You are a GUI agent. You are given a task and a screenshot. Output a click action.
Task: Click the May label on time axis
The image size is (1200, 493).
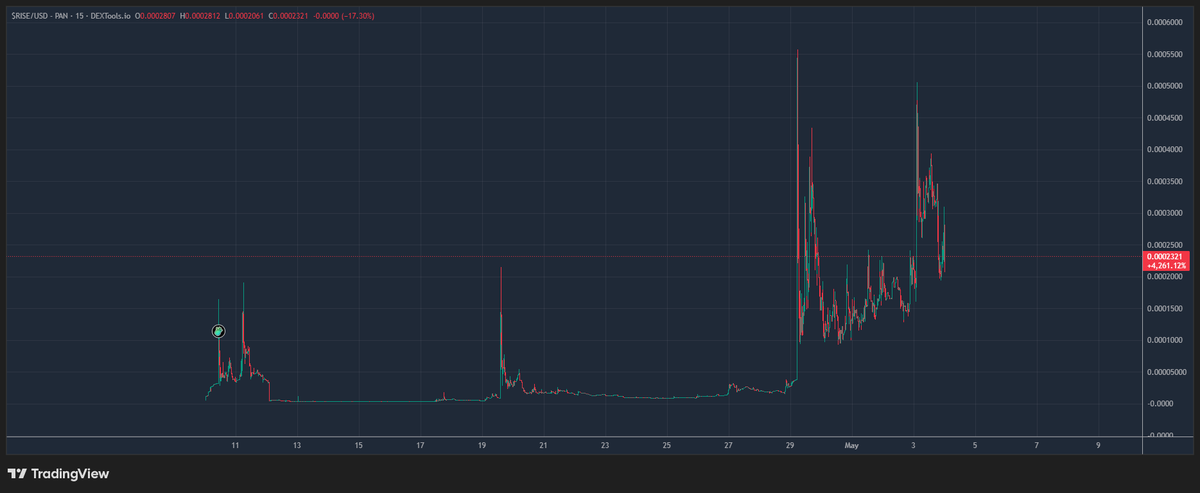pos(852,444)
